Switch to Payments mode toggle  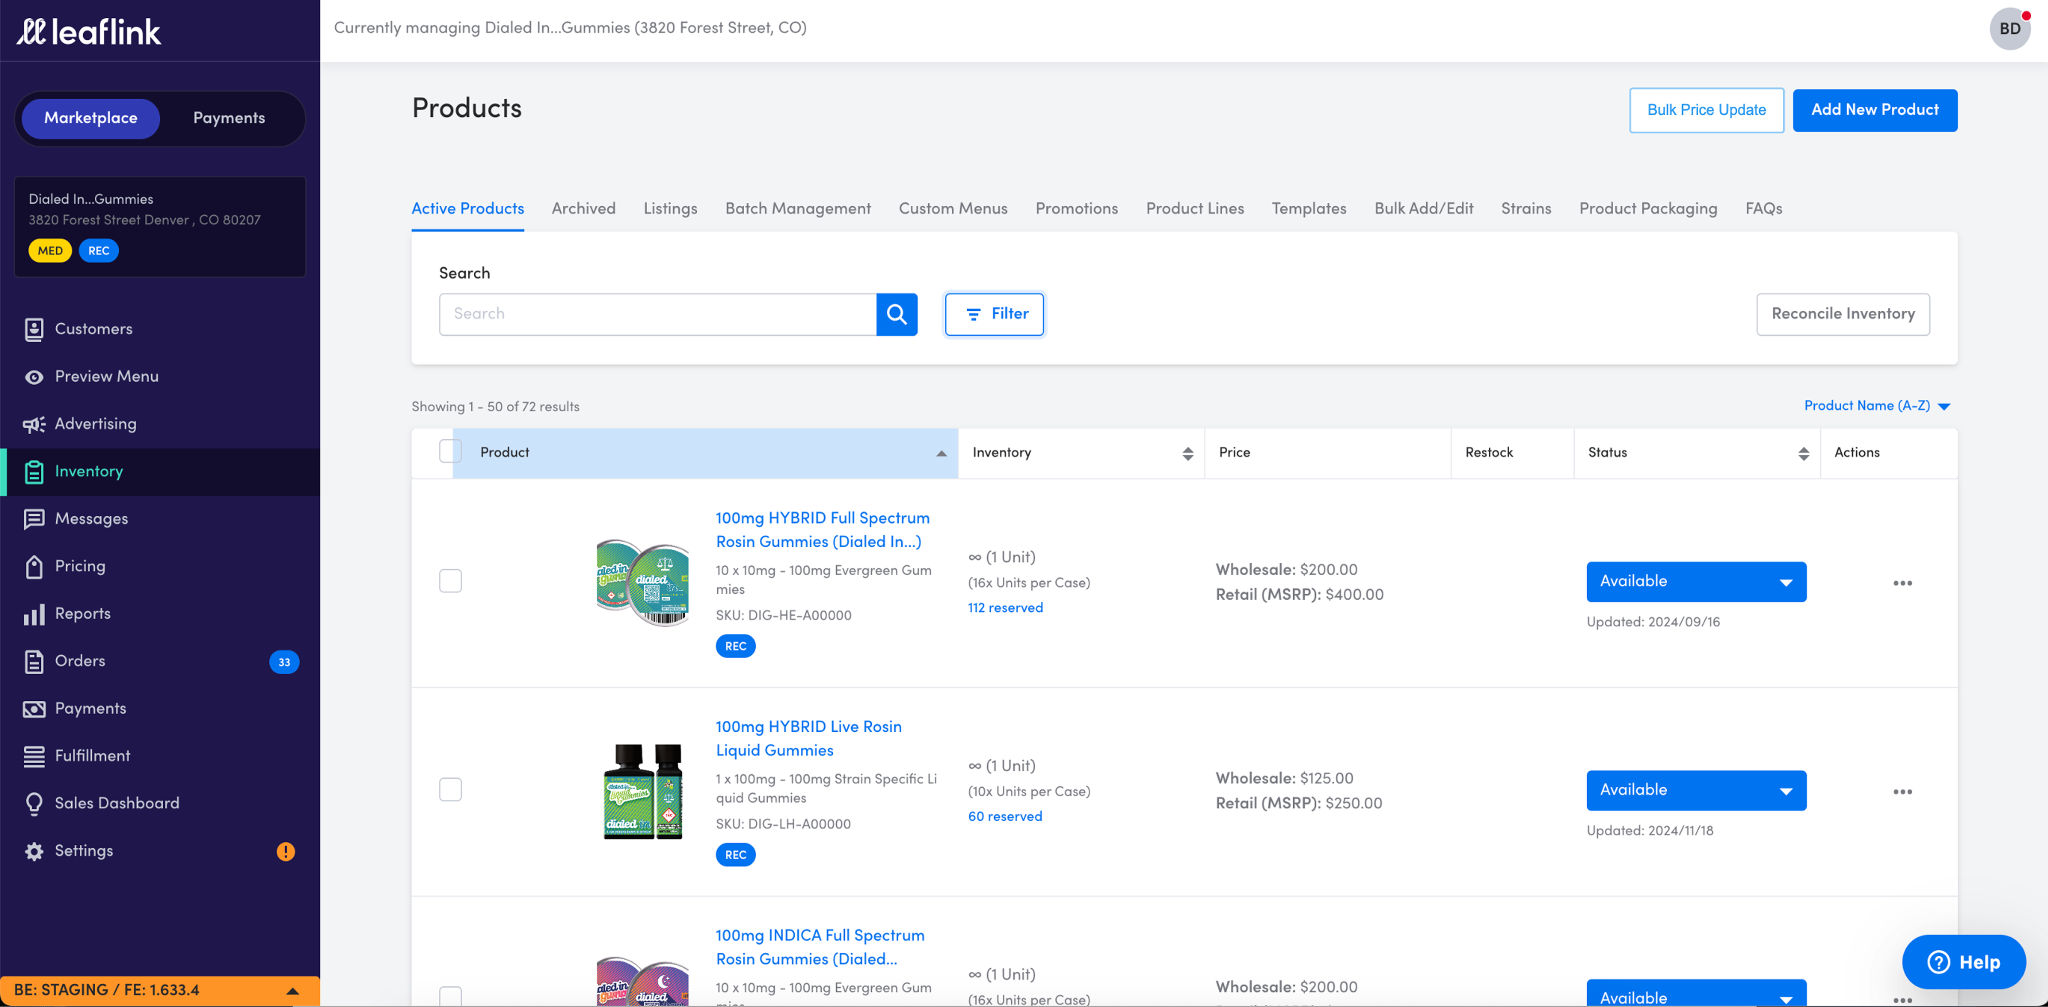pyautogui.click(x=229, y=118)
